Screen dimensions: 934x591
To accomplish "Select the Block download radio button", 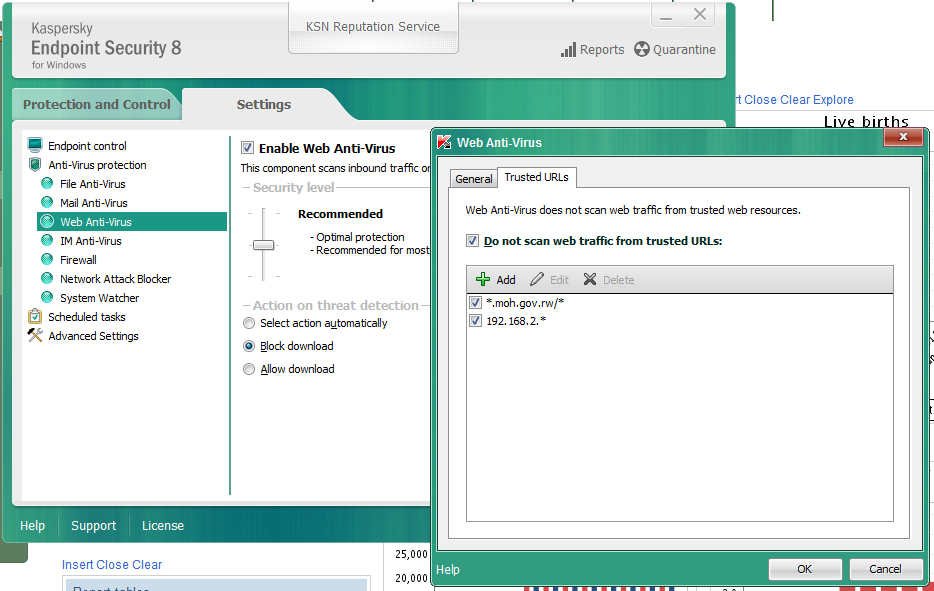I will 249,346.
